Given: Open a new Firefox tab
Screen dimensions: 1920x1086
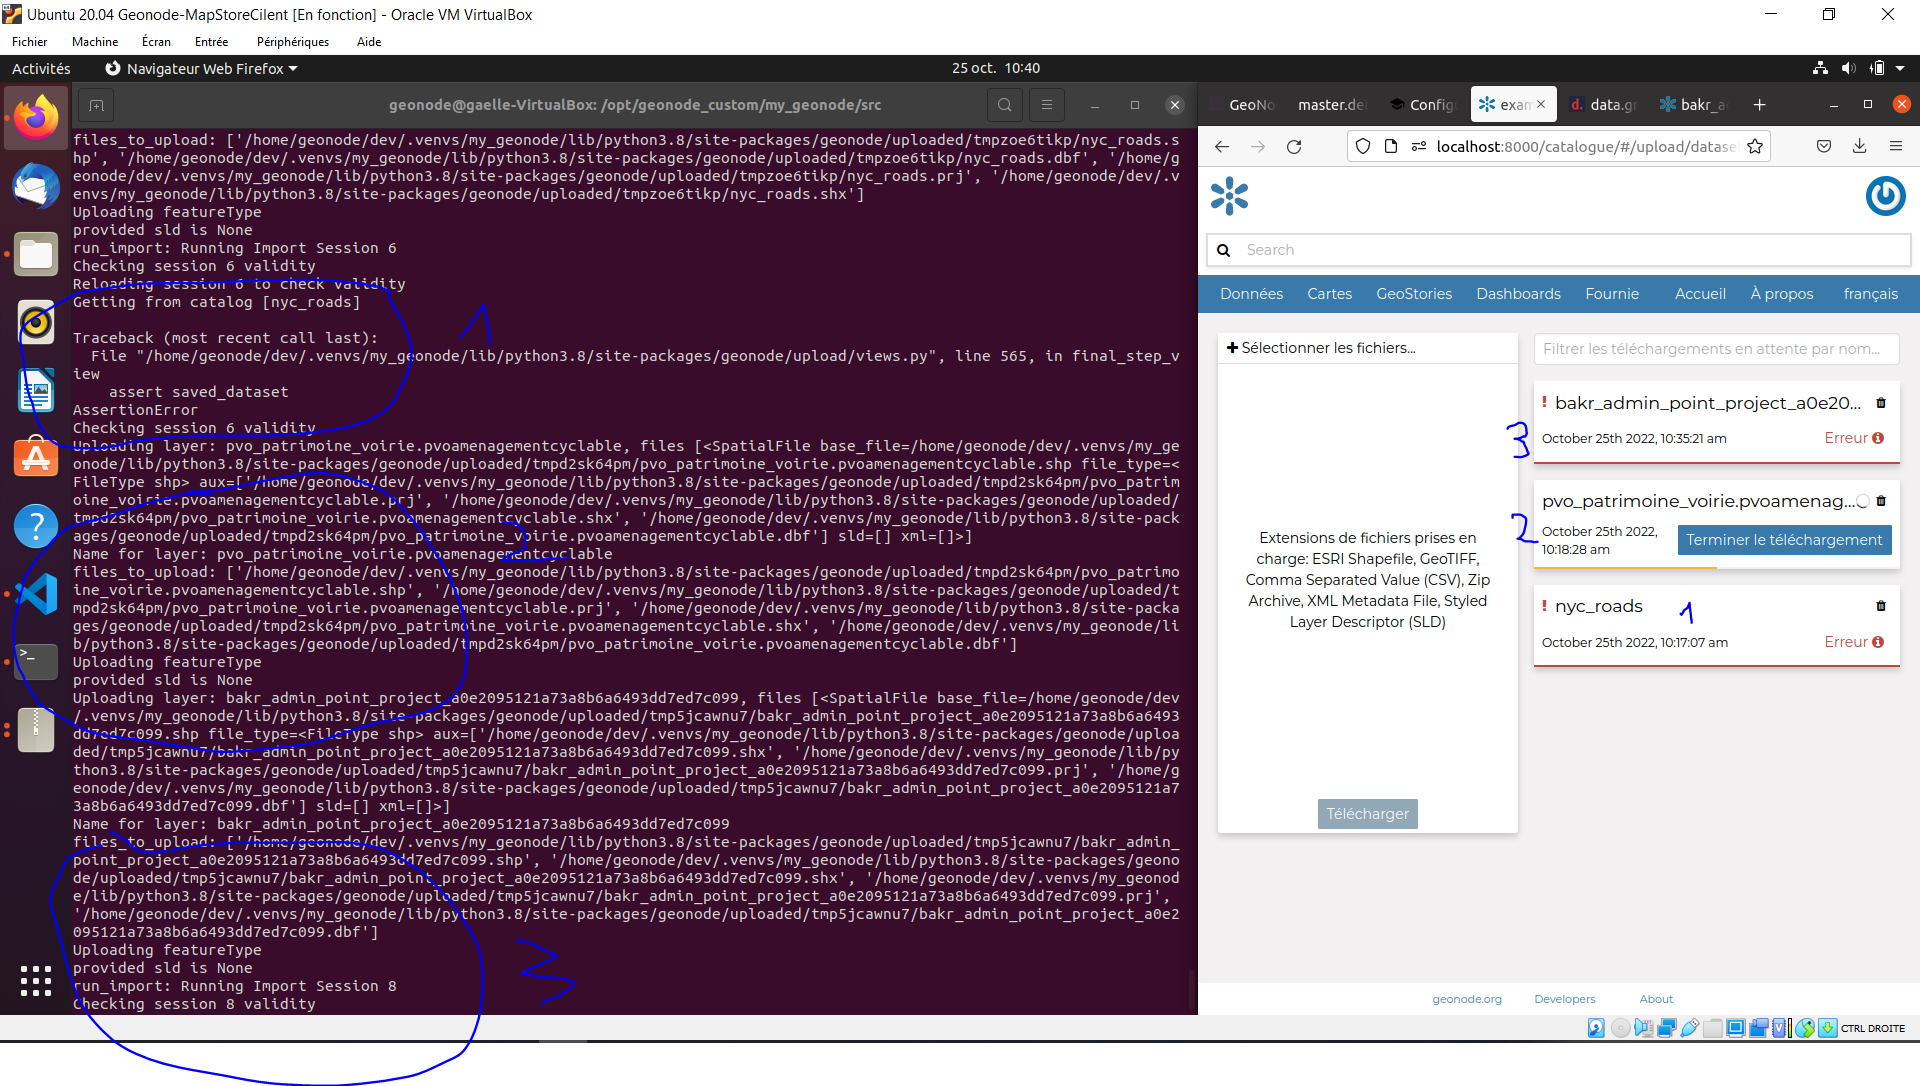Looking at the screenshot, I should 1760,105.
